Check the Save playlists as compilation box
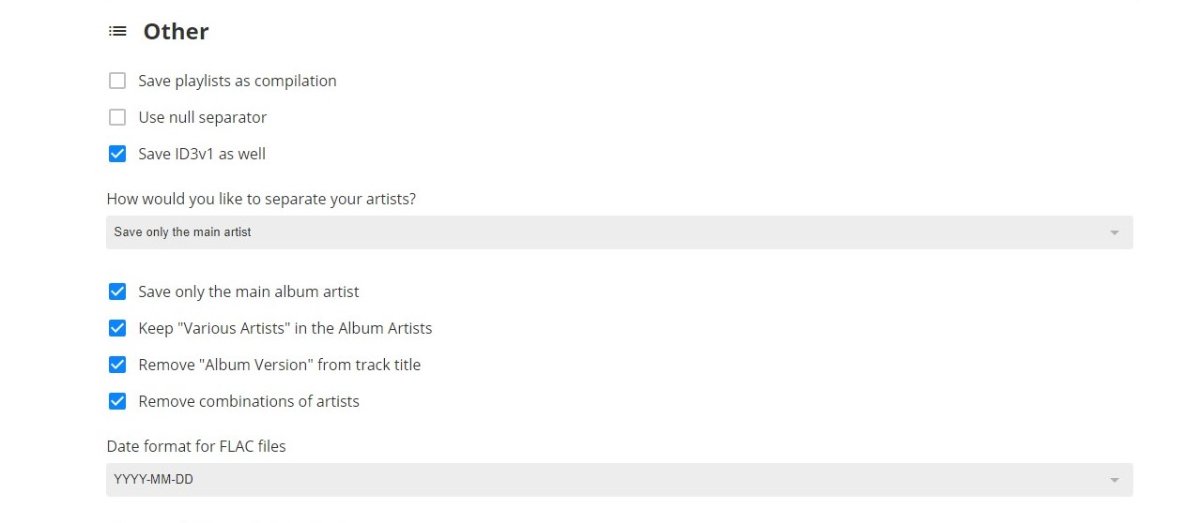This screenshot has height=523, width=1200. click(118, 81)
